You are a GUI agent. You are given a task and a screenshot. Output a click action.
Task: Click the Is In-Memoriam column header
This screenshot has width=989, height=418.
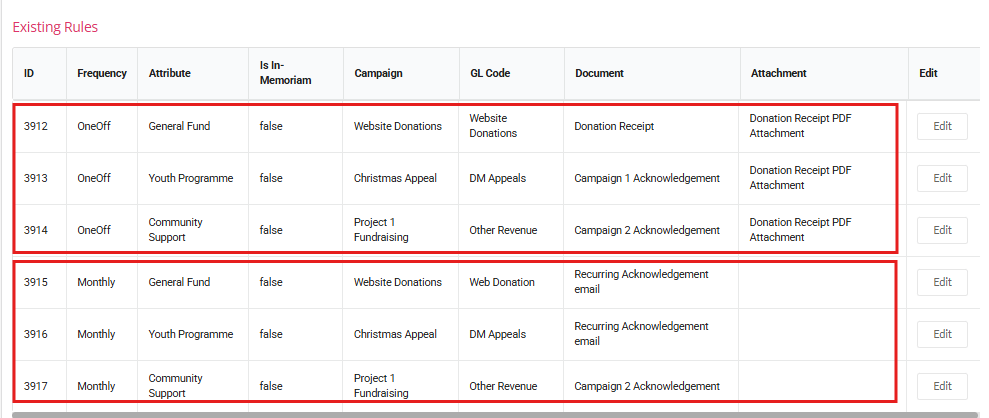point(285,73)
